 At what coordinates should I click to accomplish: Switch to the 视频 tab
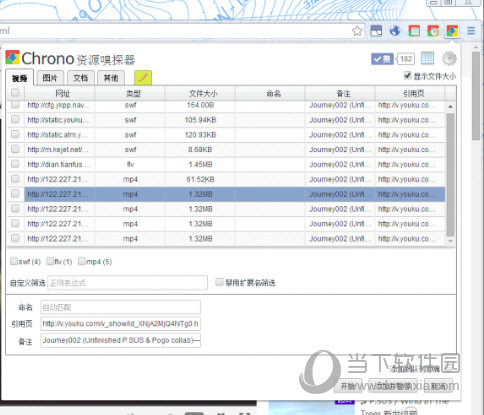click(x=19, y=78)
